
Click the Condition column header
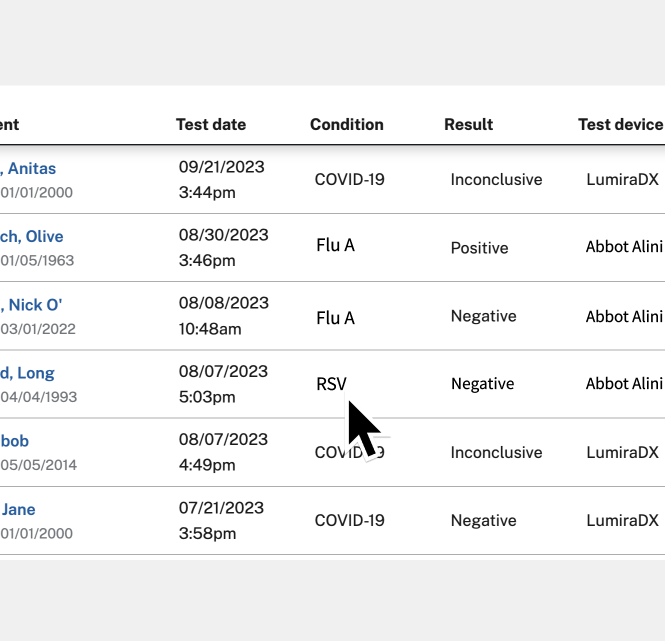[347, 124]
